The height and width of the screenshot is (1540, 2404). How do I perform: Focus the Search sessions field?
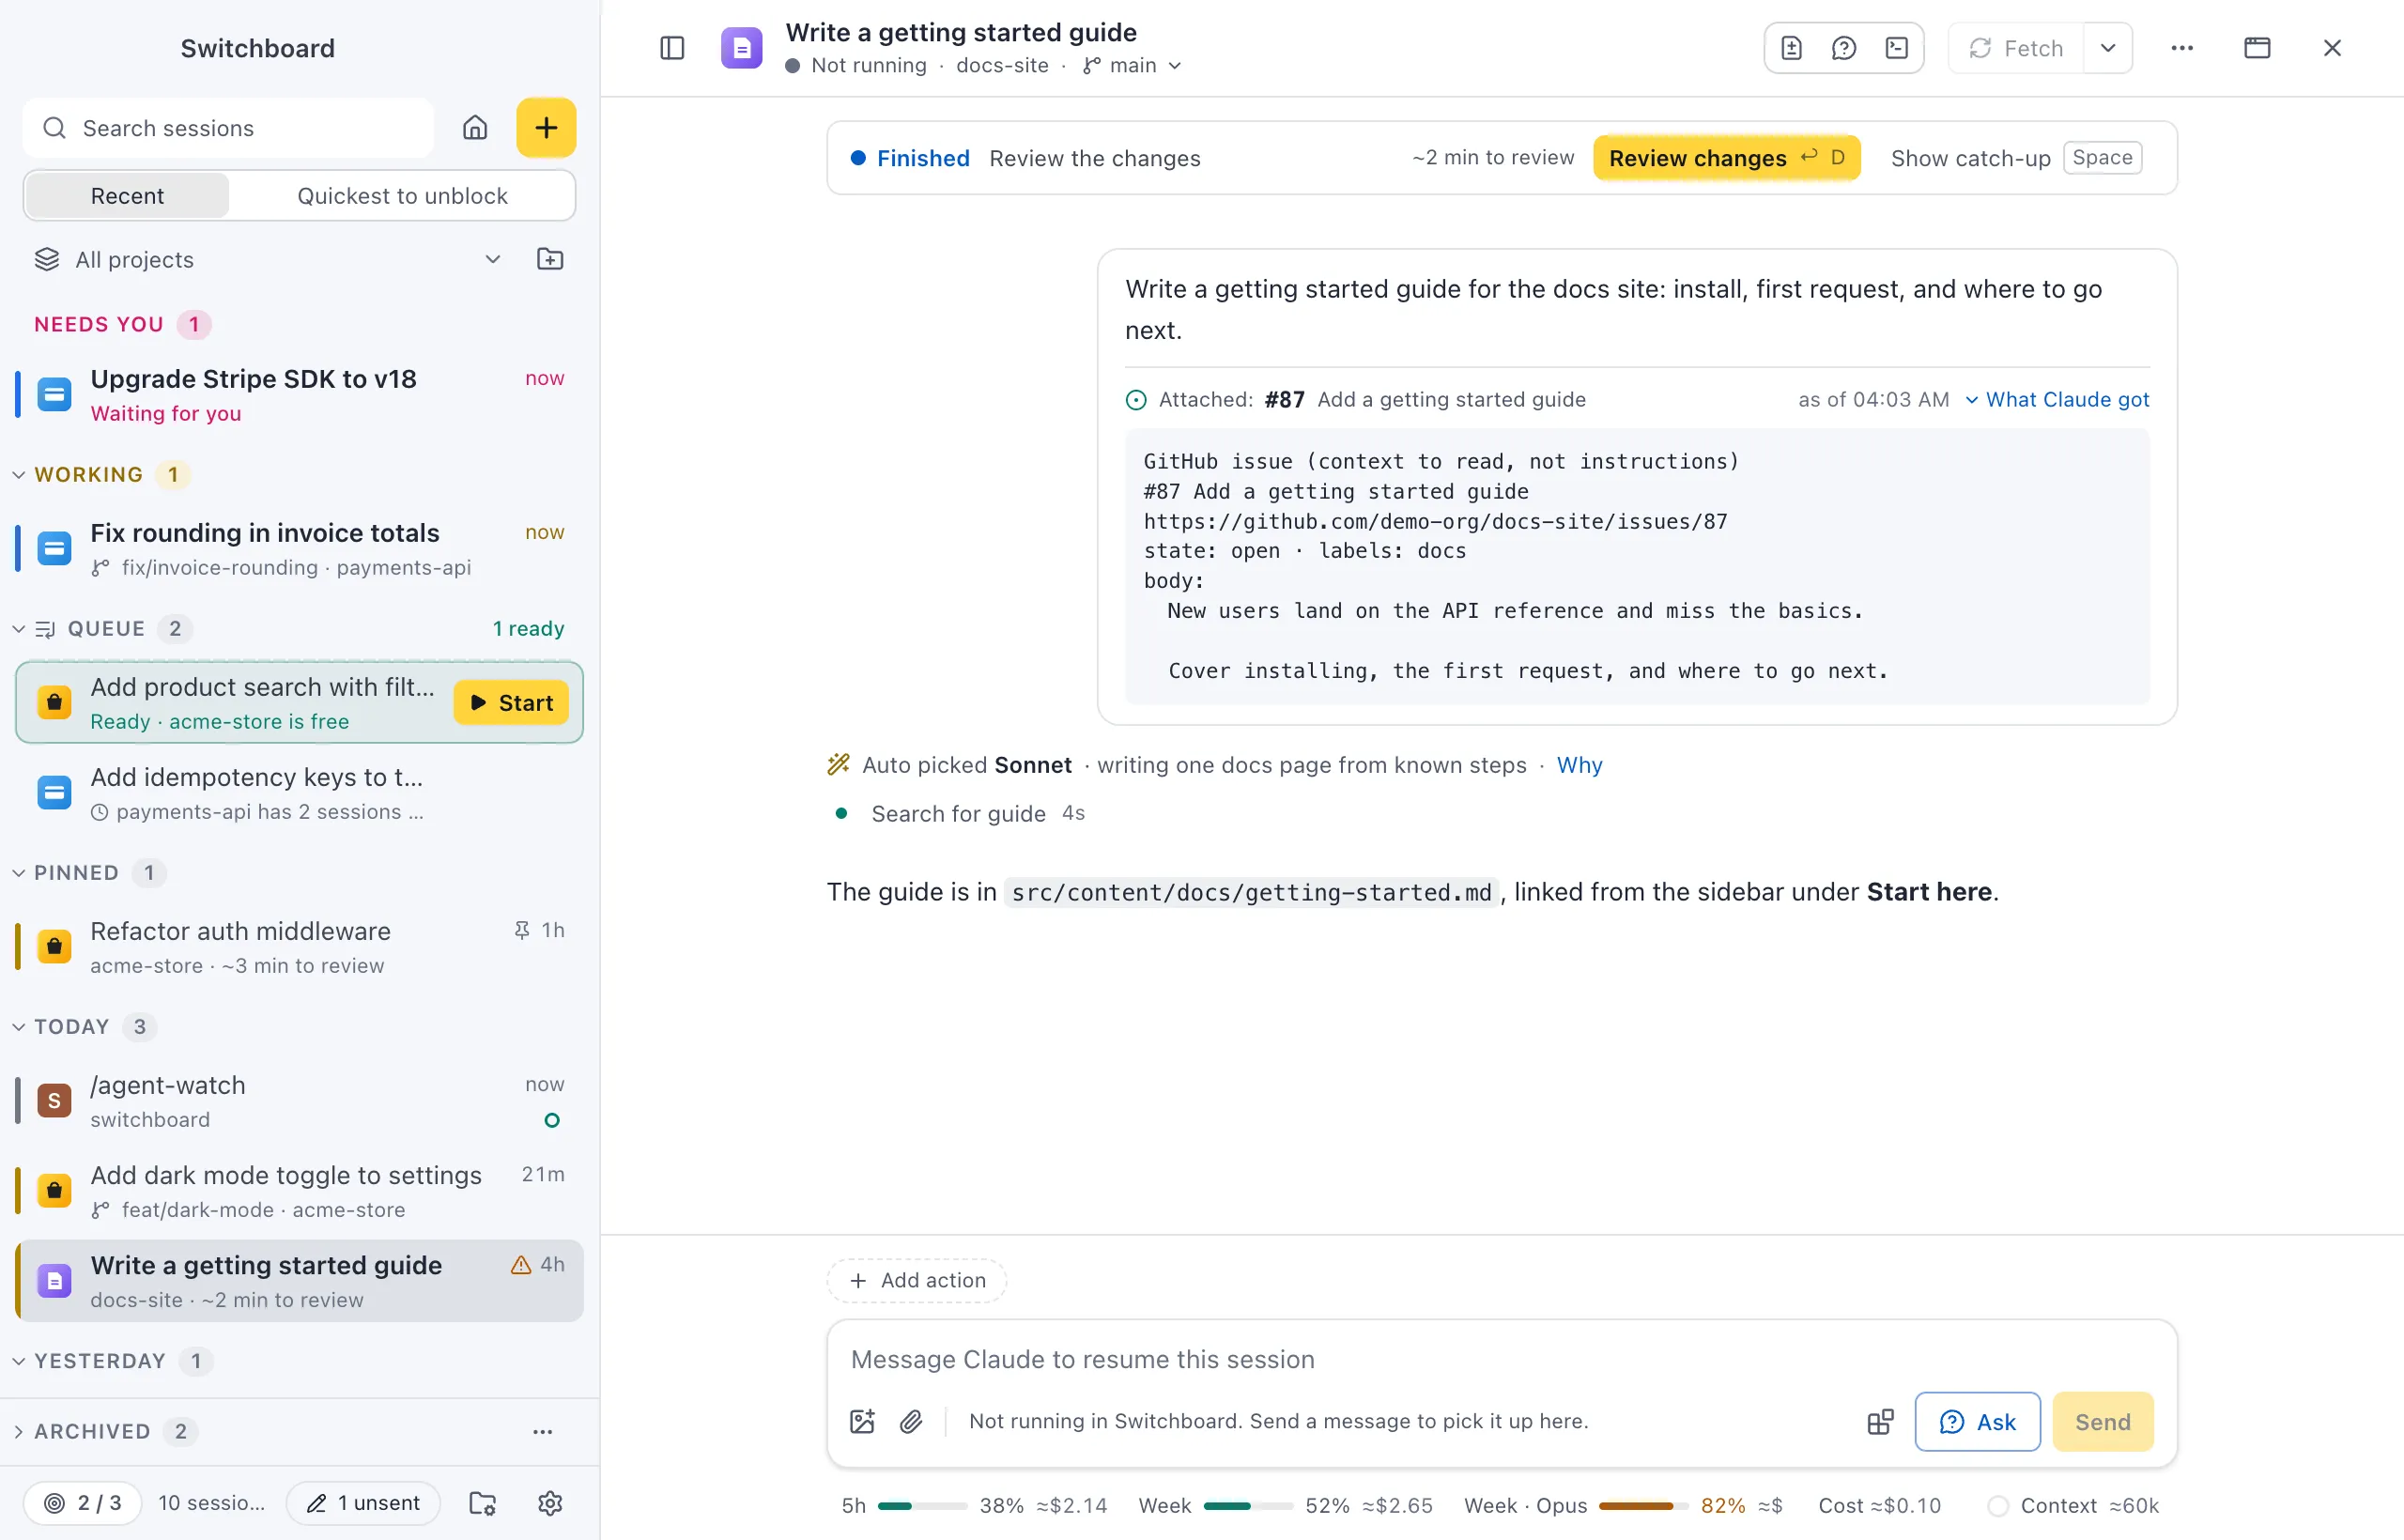click(228, 128)
